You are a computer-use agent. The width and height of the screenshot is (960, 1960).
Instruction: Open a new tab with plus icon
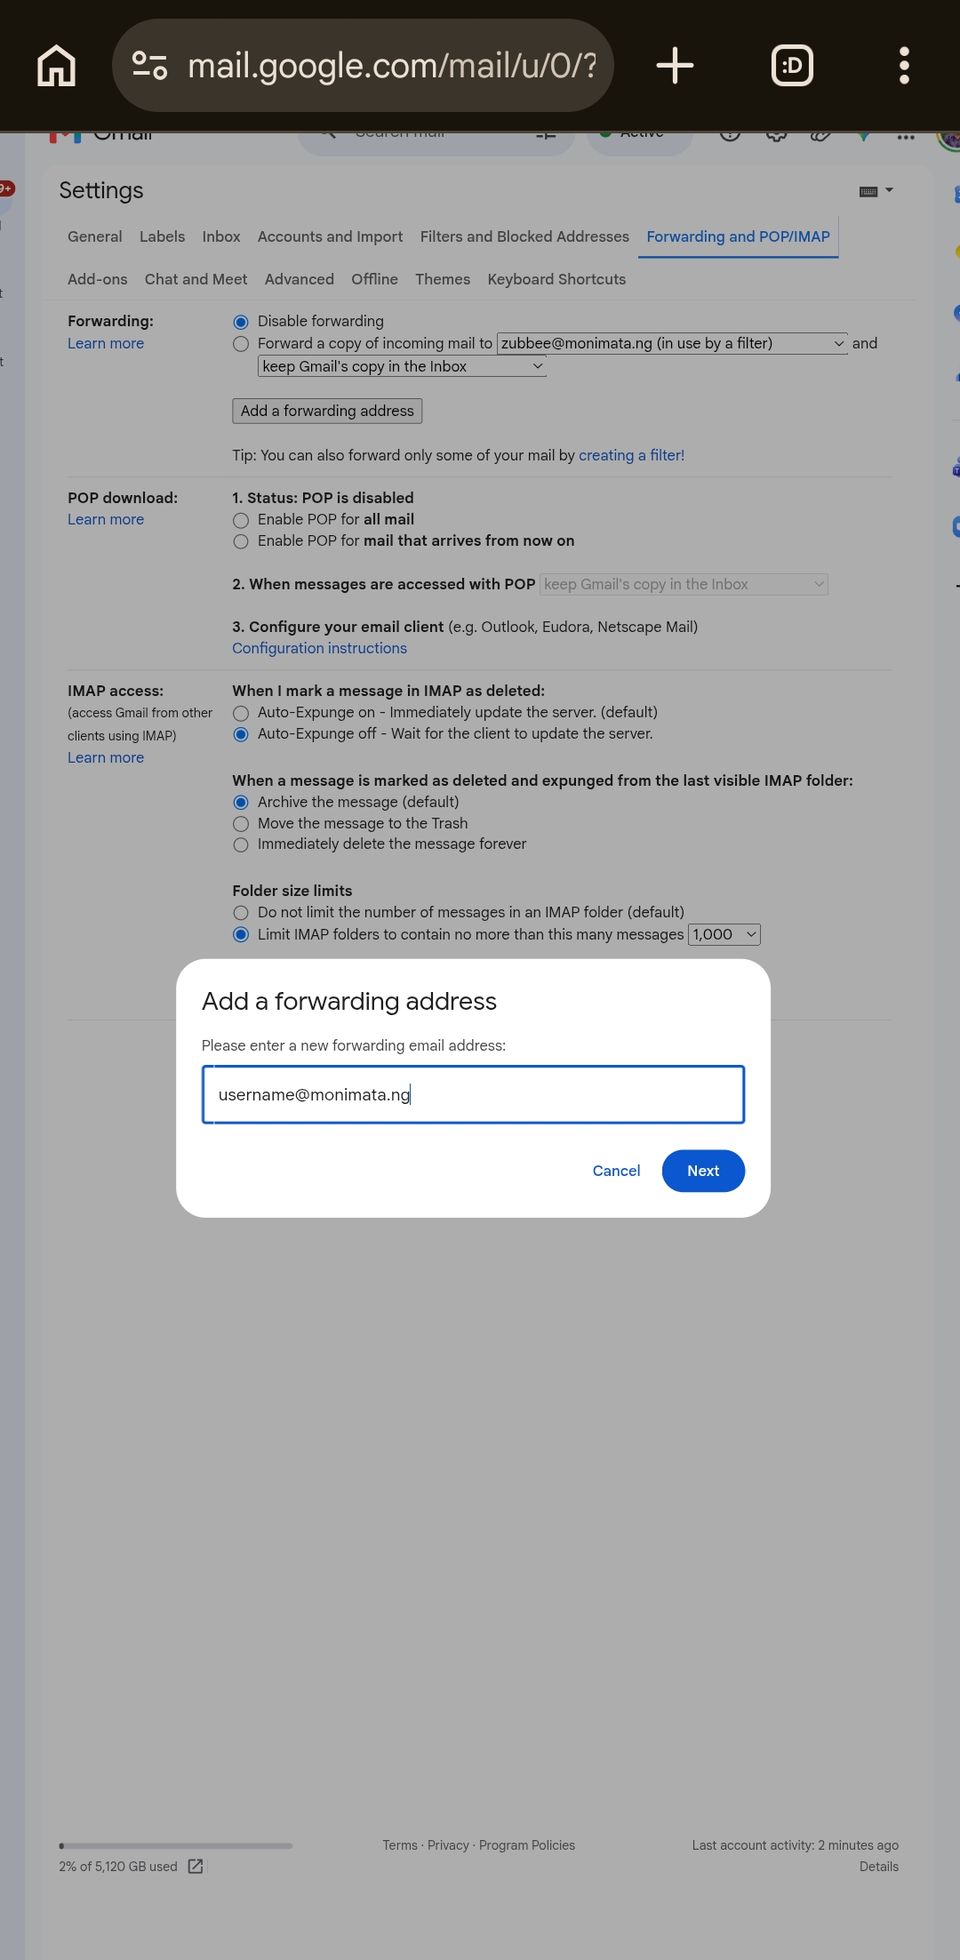coord(675,66)
